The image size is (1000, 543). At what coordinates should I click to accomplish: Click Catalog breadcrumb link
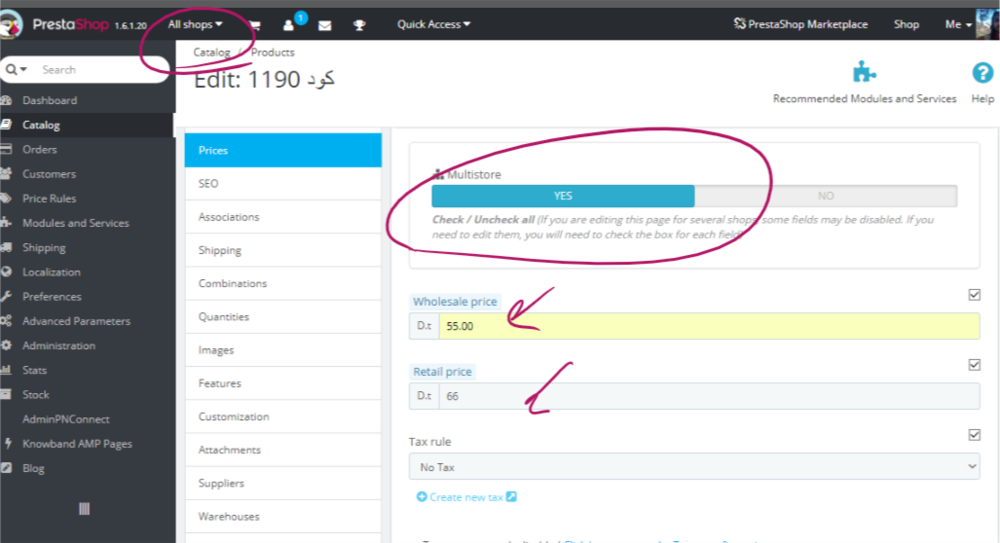click(x=212, y=52)
